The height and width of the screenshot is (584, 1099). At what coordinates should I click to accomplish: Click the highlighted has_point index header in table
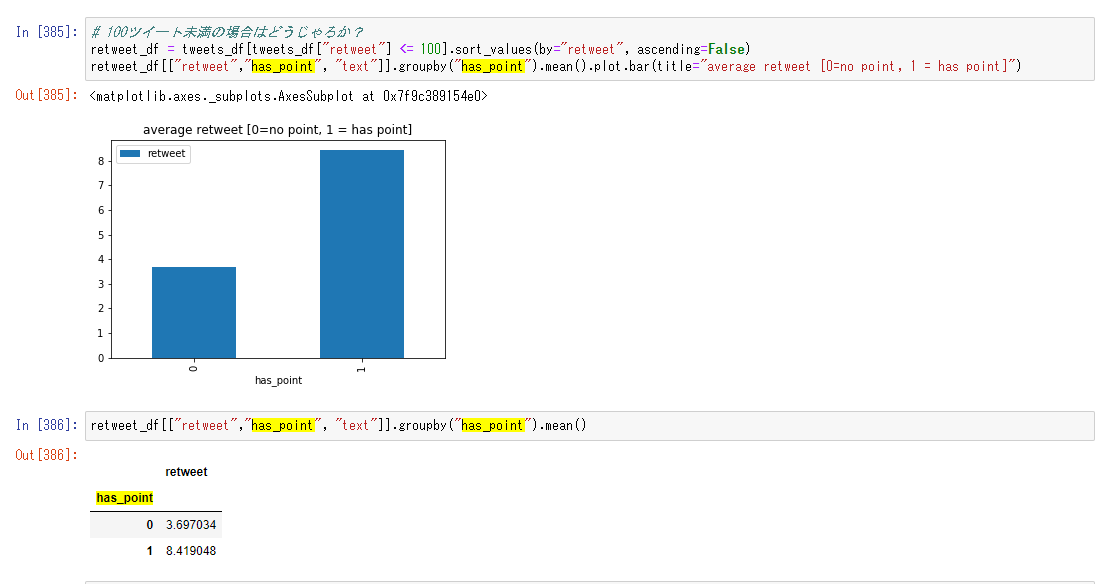click(x=124, y=498)
